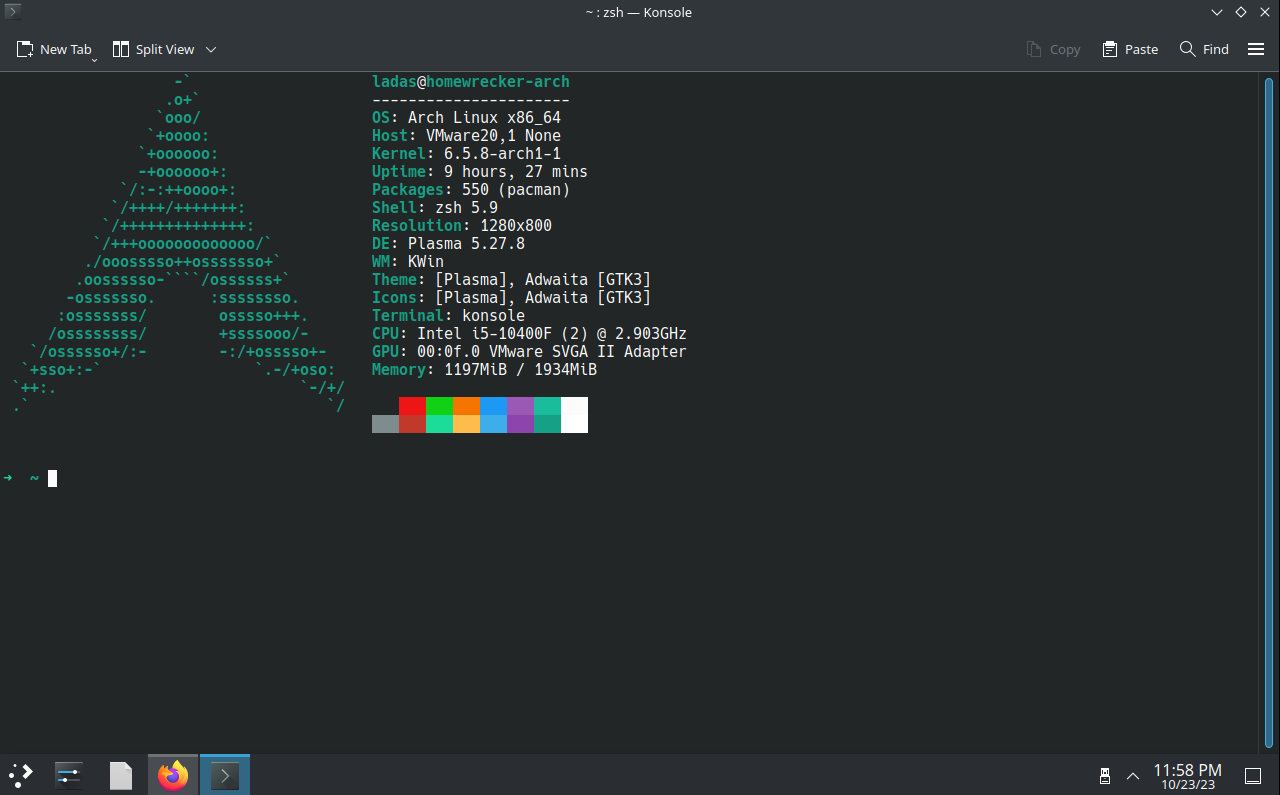The width and height of the screenshot is (1280, 795).
Task: Click the 'Arch Linux x86_64' text
Action: (484, 118)
